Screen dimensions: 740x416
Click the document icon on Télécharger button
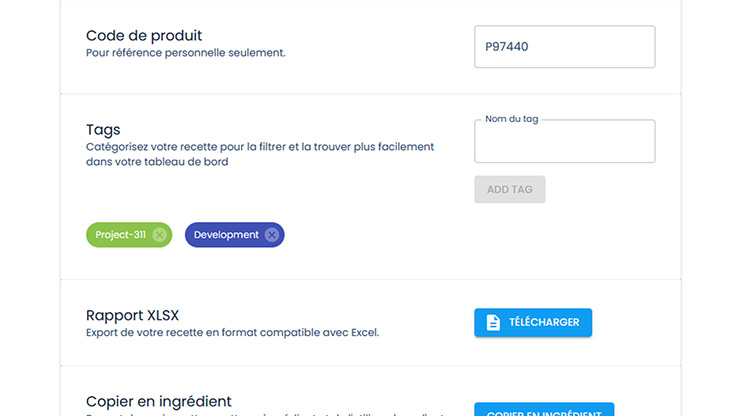(493, 323)
